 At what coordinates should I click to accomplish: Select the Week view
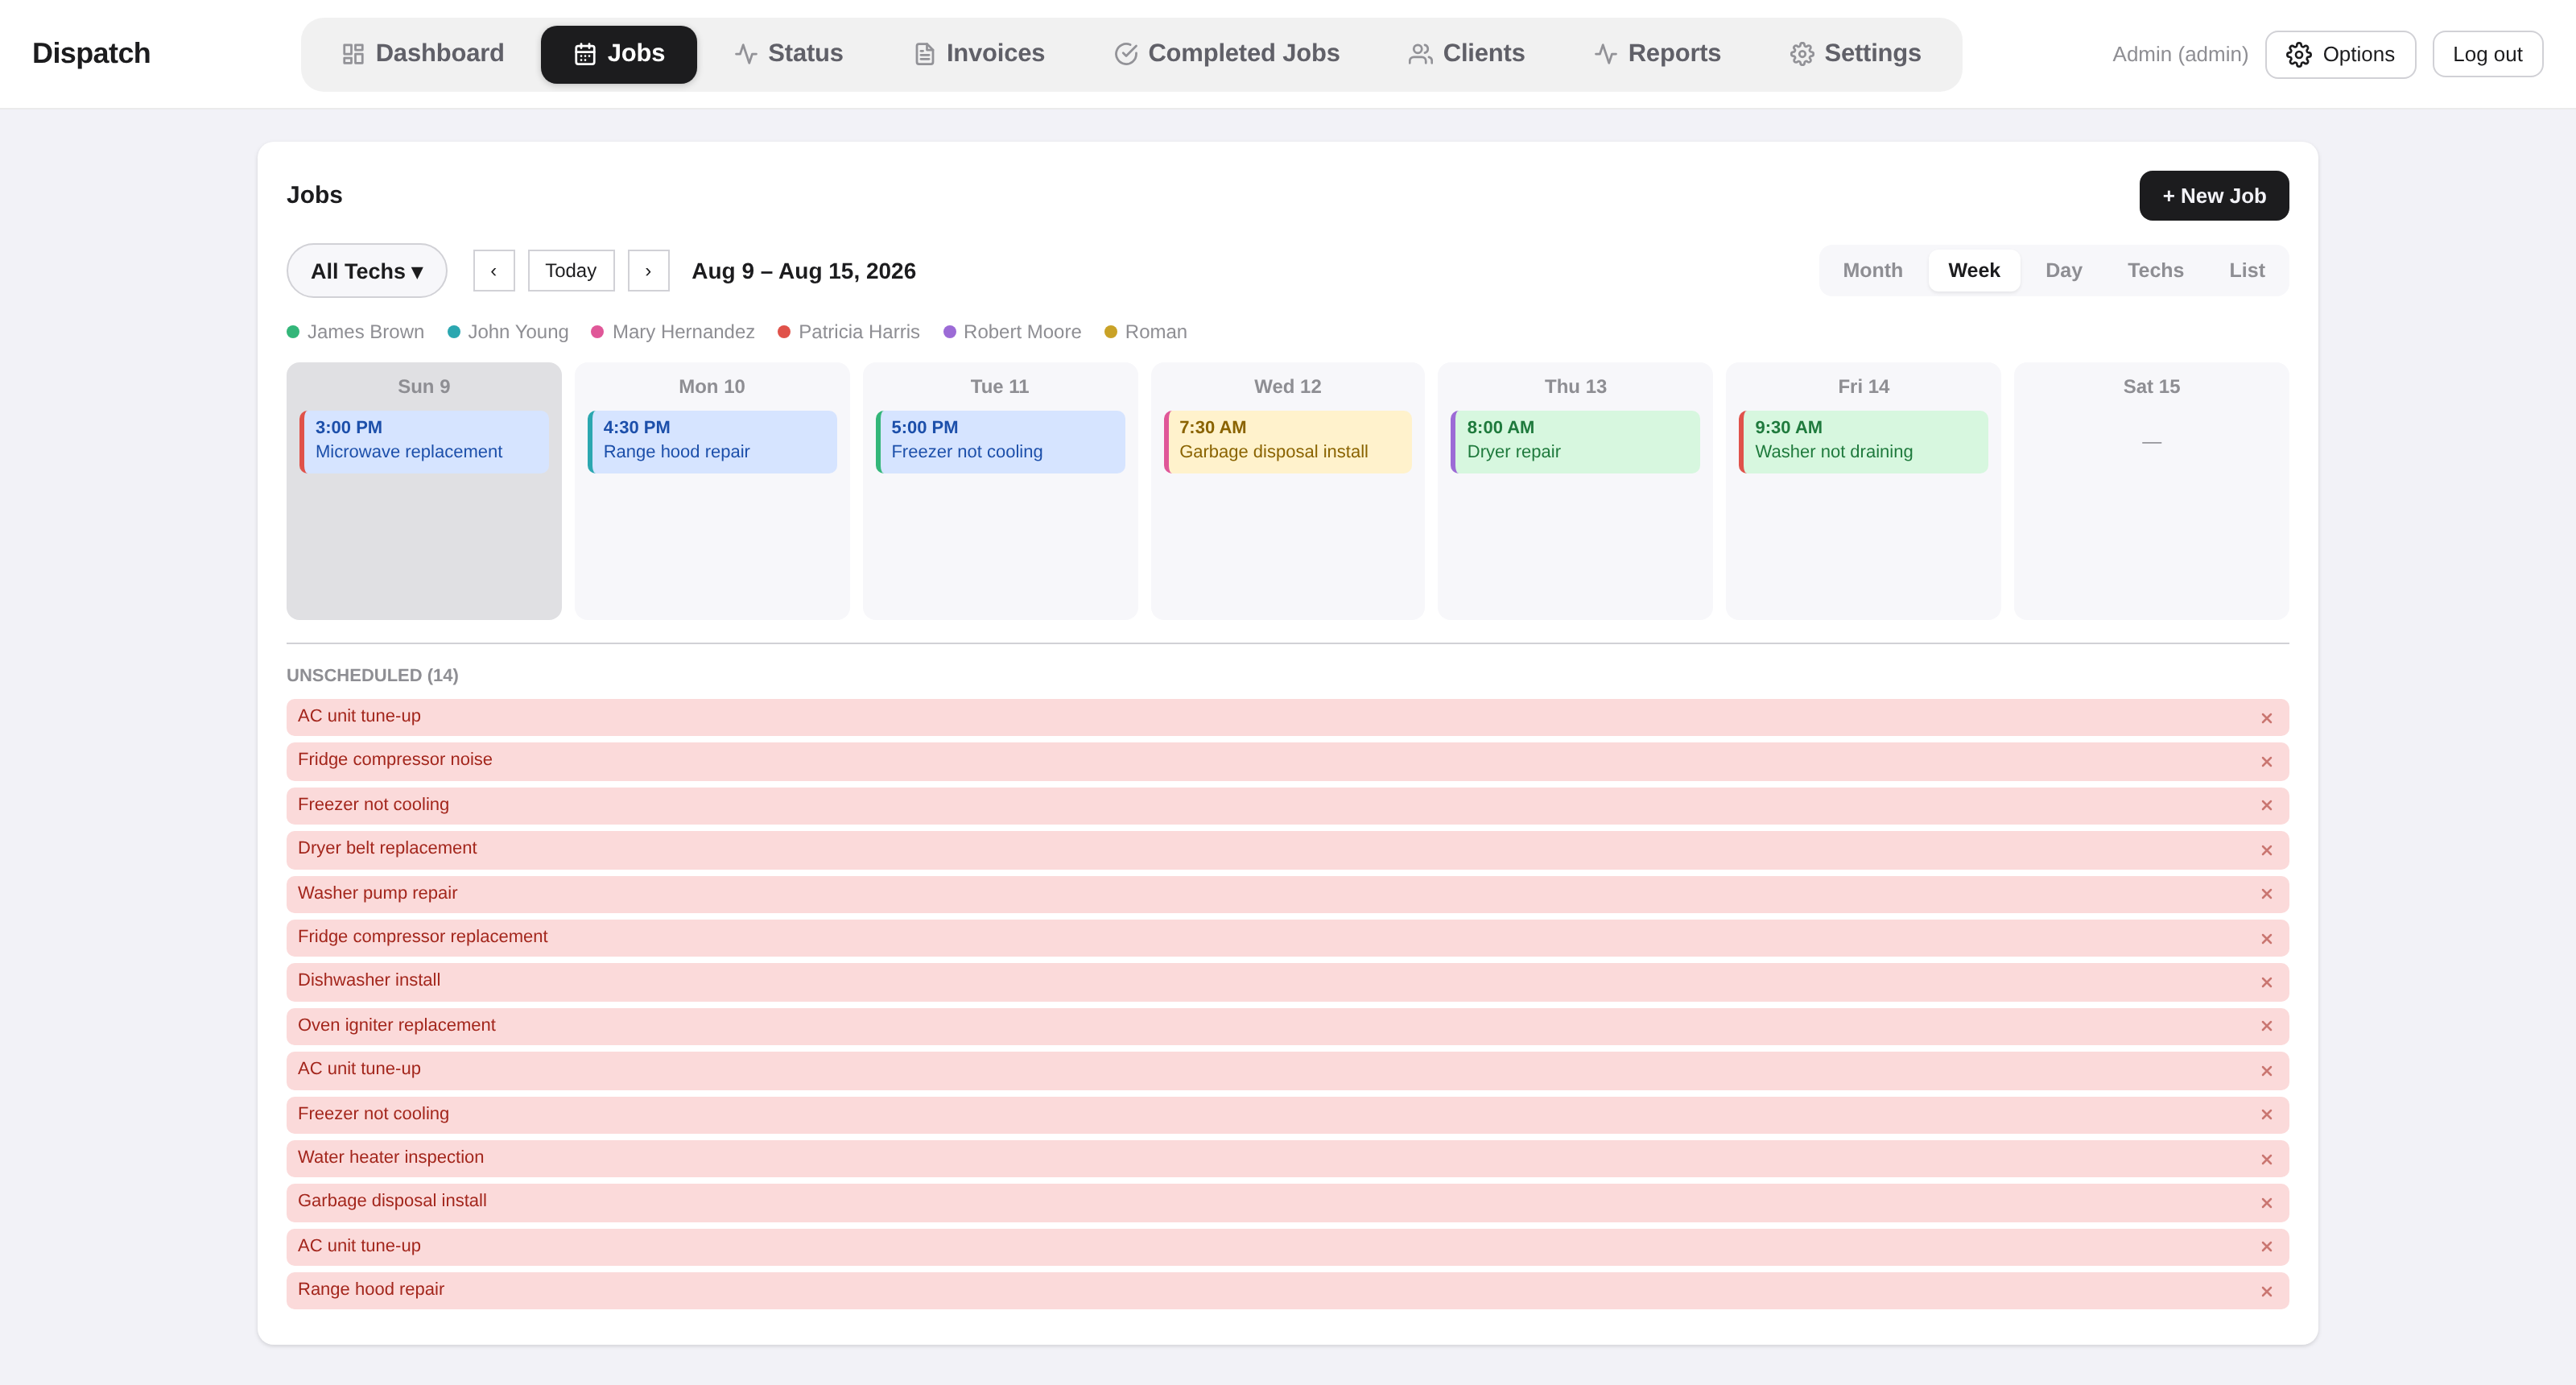[1974, 270]
